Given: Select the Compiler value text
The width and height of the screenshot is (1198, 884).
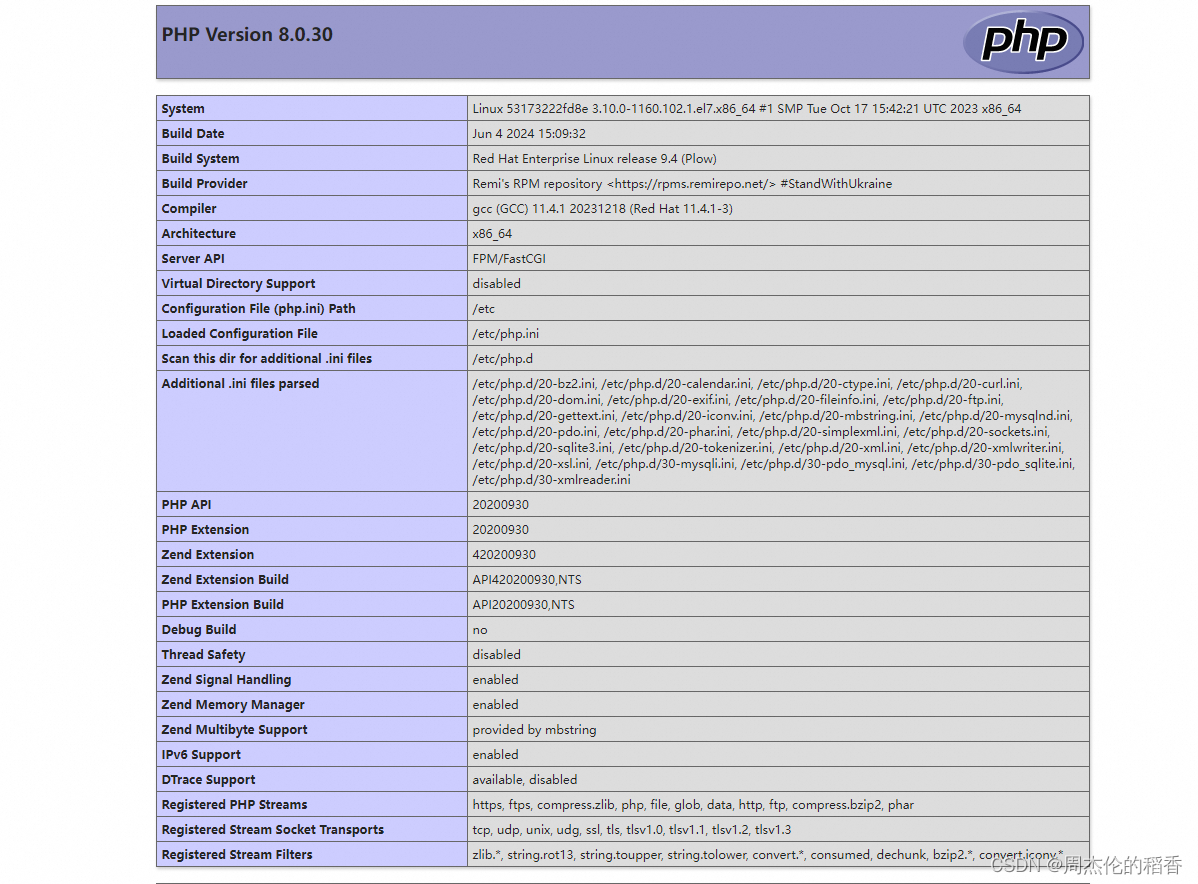Looking at the screenshot, I should [x=601, y=208].
